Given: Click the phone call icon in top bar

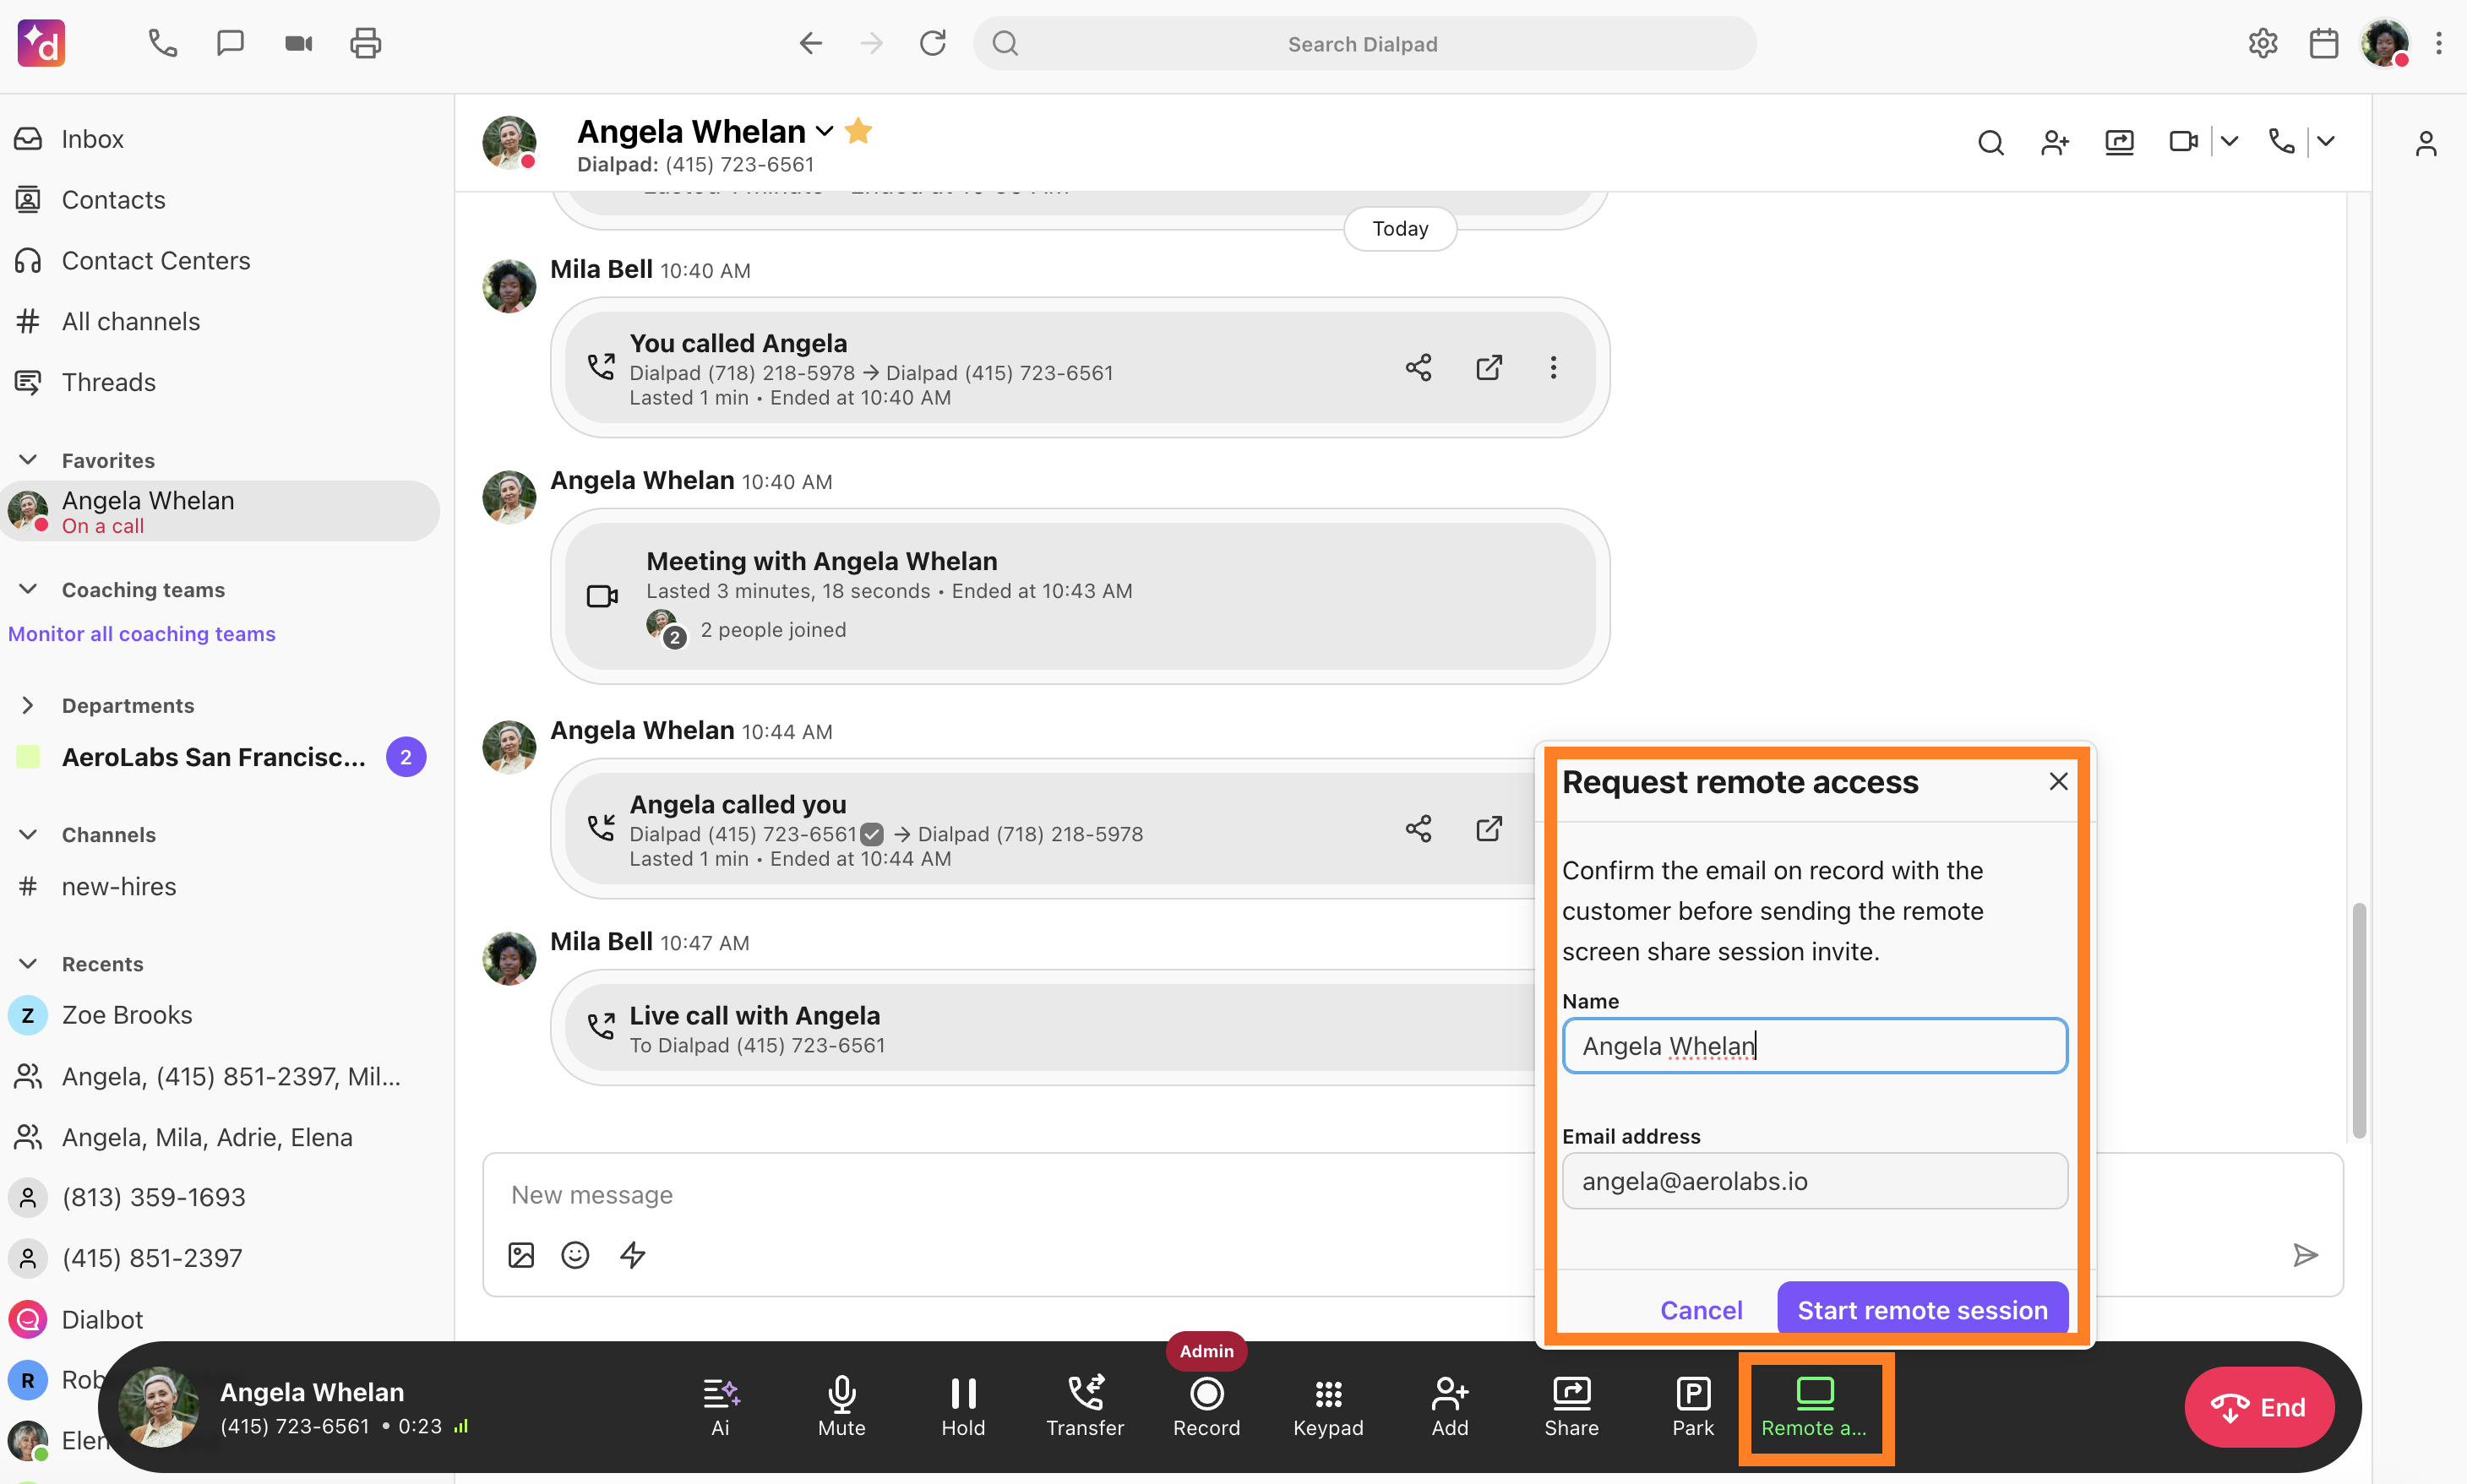Looking at the screenshot, I should pos(162,43).
